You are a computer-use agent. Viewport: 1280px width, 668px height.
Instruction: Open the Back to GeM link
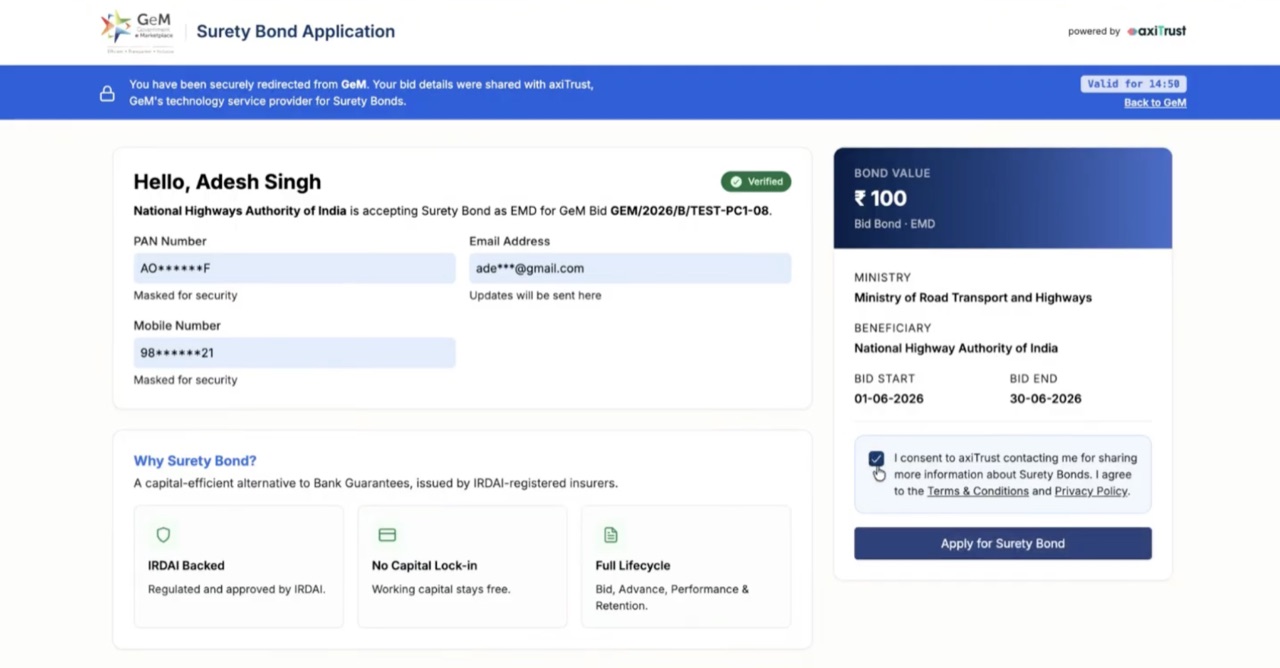(1155, 102)
